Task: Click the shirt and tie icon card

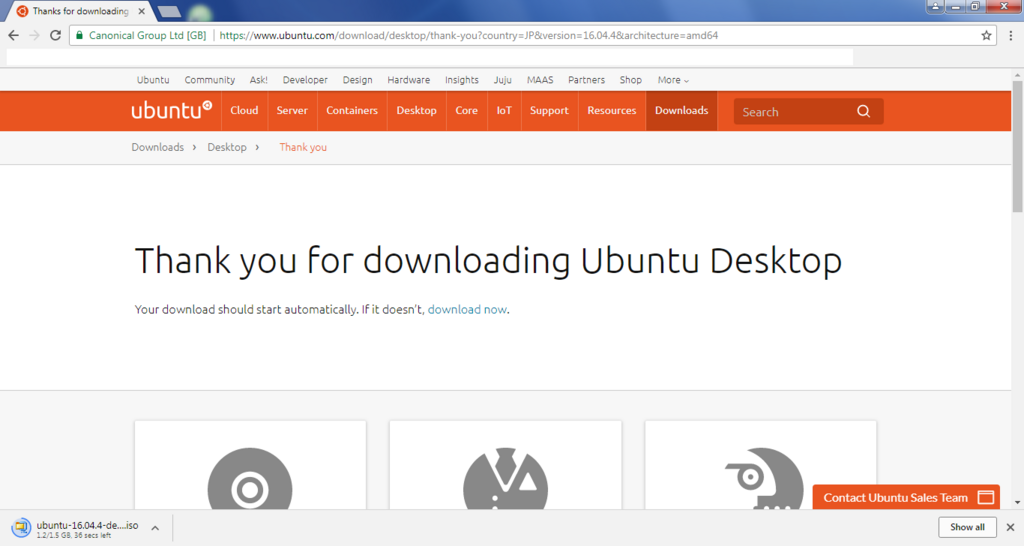Action: tap(505, 465)
